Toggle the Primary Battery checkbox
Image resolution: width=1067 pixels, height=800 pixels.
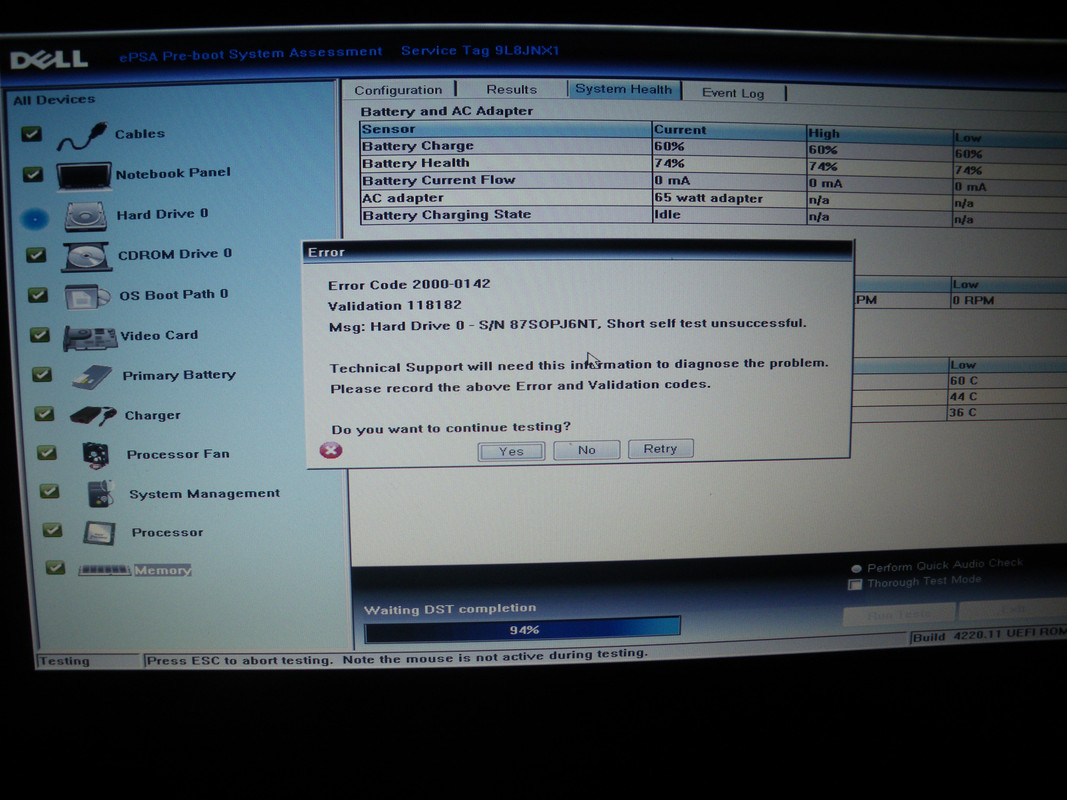coord(42,374)
